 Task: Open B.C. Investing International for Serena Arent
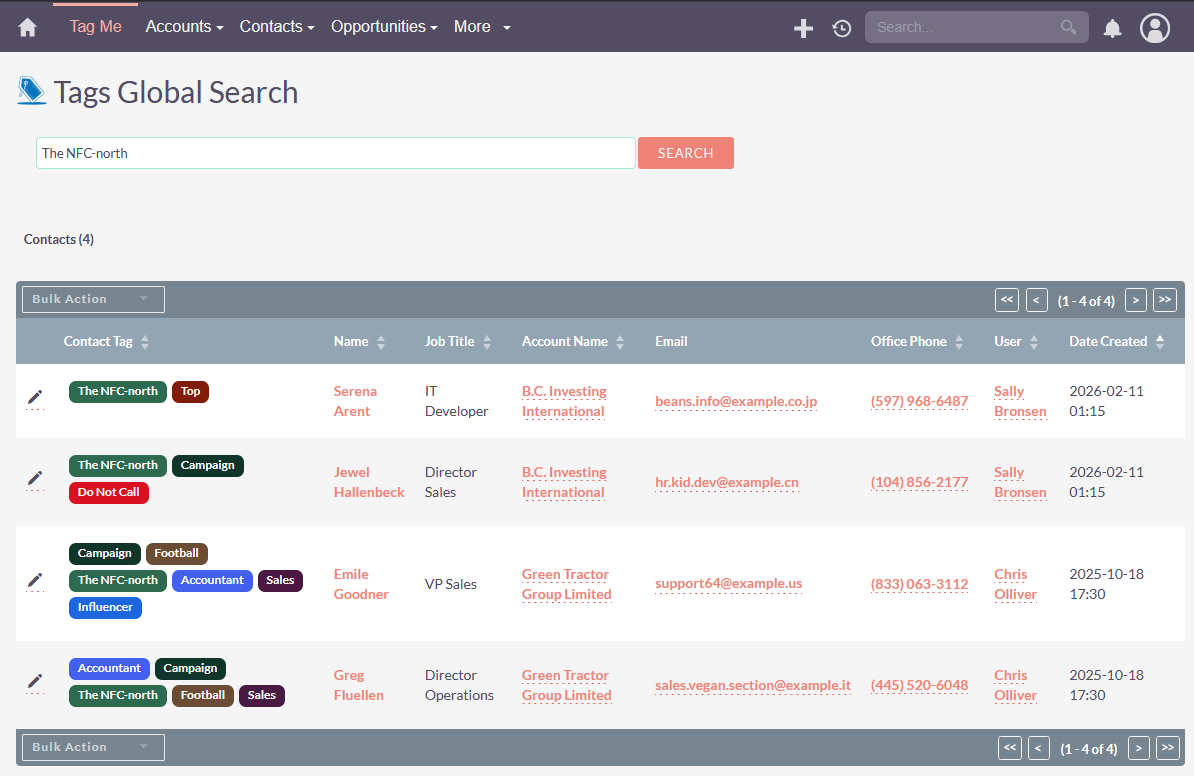(x=564, y=401)
